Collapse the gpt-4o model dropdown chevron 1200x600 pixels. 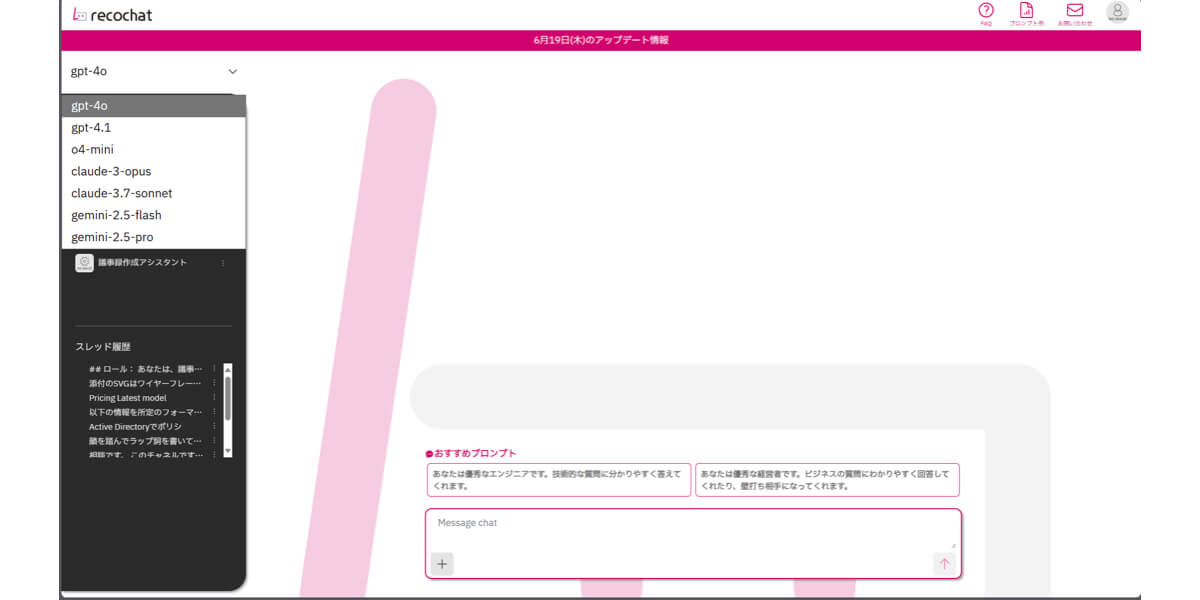[x=233, y=72]
